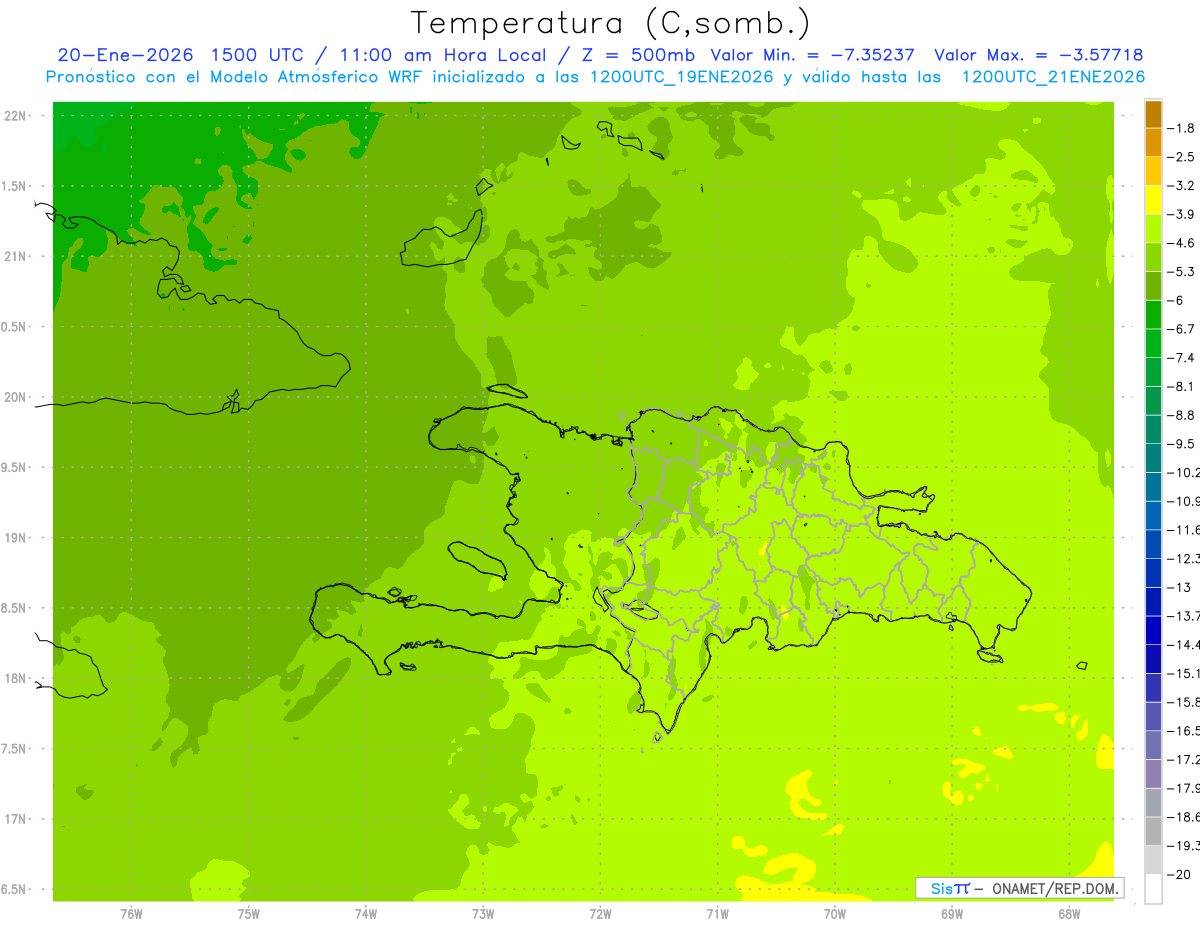
Task: Click the 75W longitude axis label
Action: pyautogui.click(x=248, y=913)
